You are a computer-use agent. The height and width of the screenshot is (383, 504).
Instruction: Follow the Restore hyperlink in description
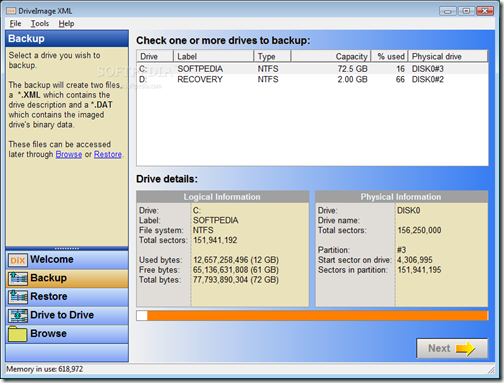click(x=108, y=154)
